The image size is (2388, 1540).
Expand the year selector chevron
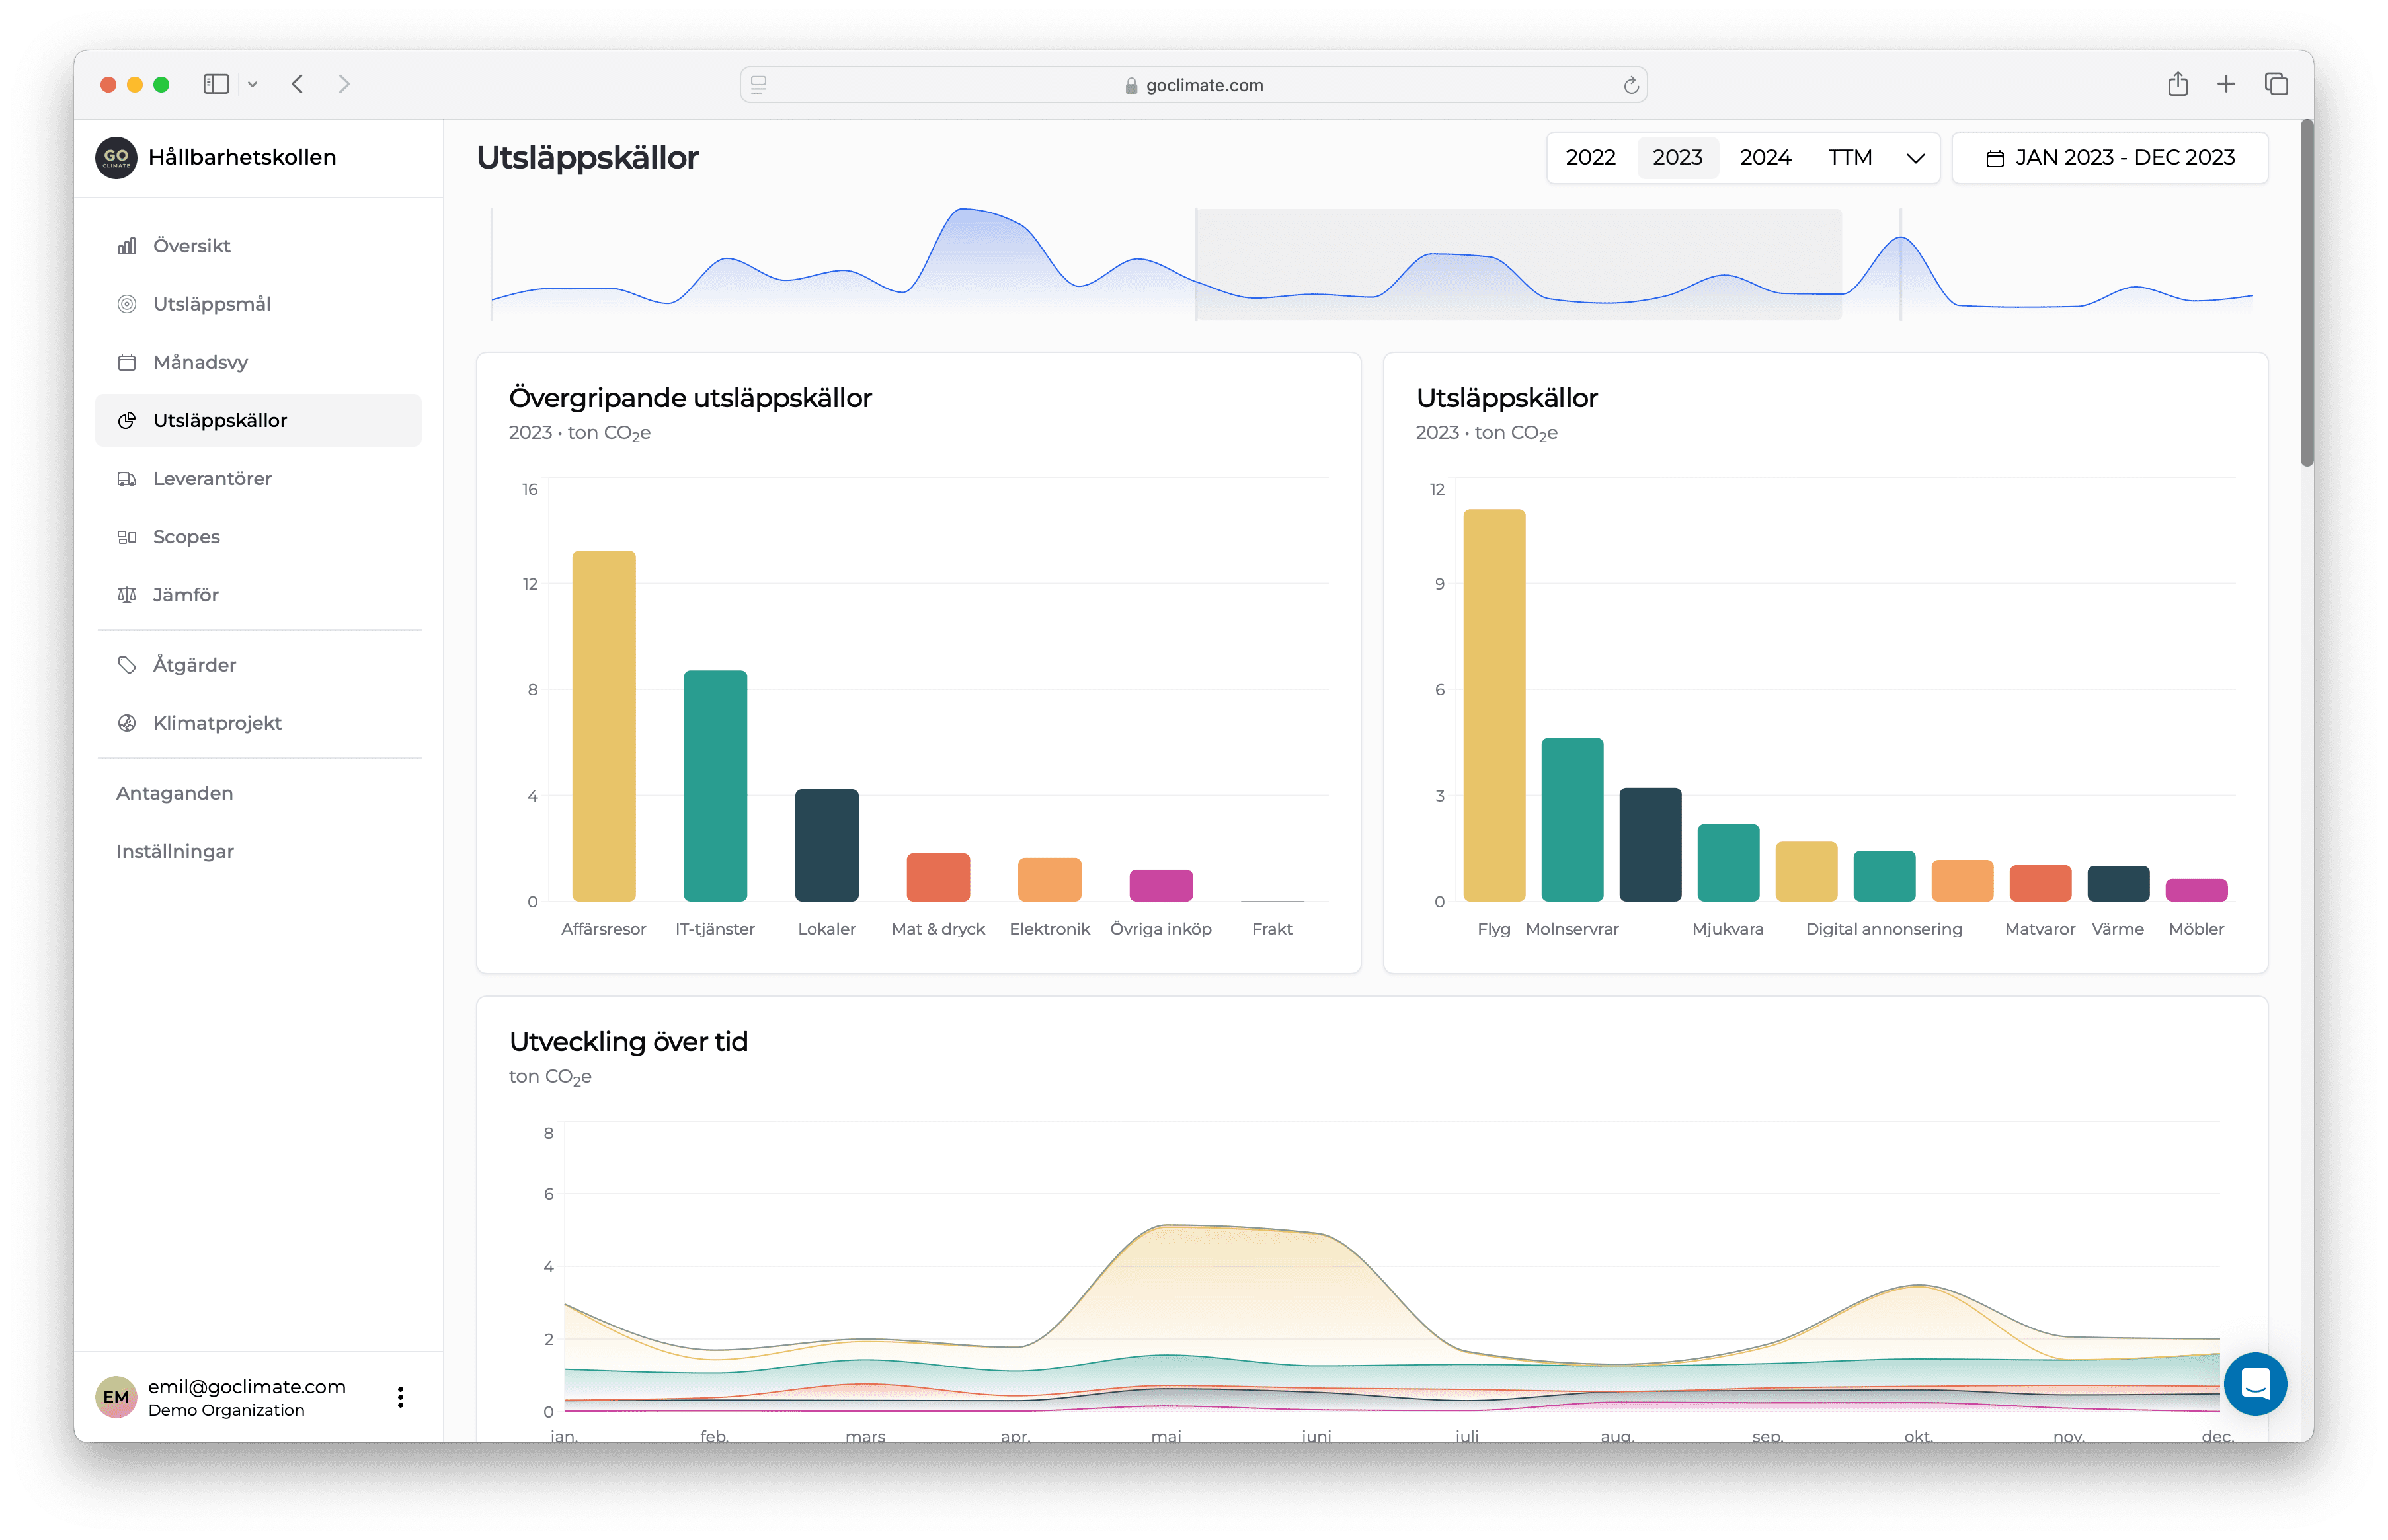(1915, 158)
